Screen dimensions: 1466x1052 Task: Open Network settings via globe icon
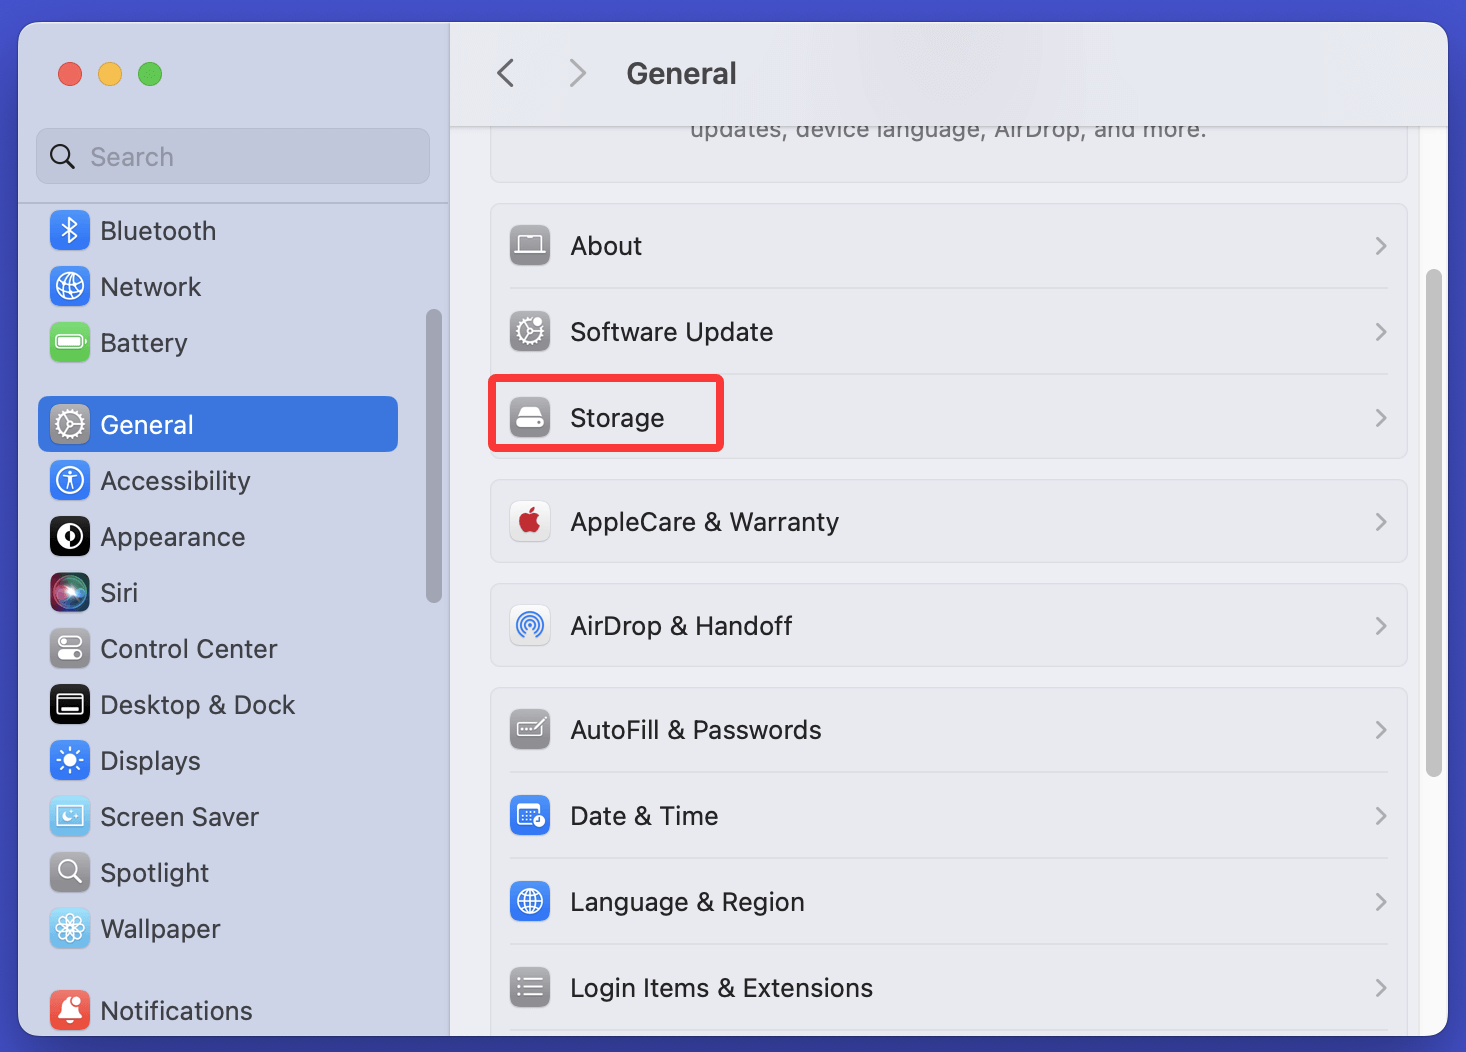click(69, 287)
